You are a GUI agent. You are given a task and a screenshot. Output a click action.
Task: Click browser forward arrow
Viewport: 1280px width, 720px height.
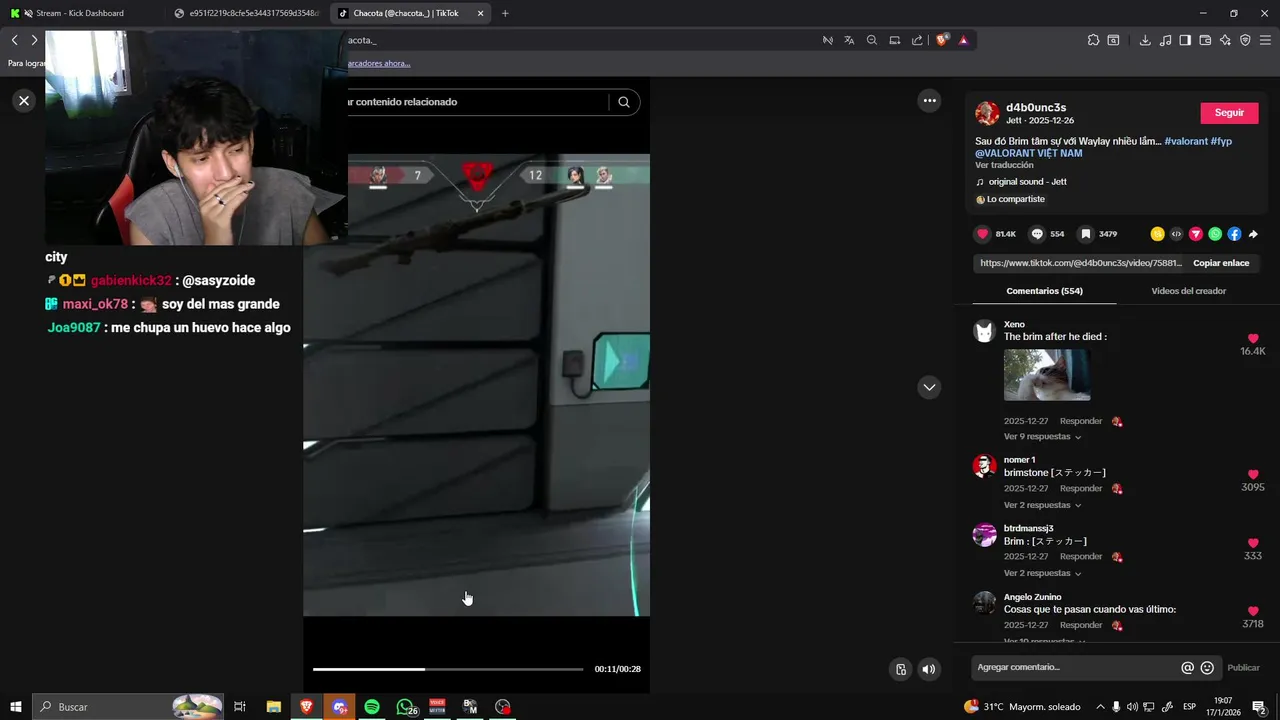coord(34,40)
